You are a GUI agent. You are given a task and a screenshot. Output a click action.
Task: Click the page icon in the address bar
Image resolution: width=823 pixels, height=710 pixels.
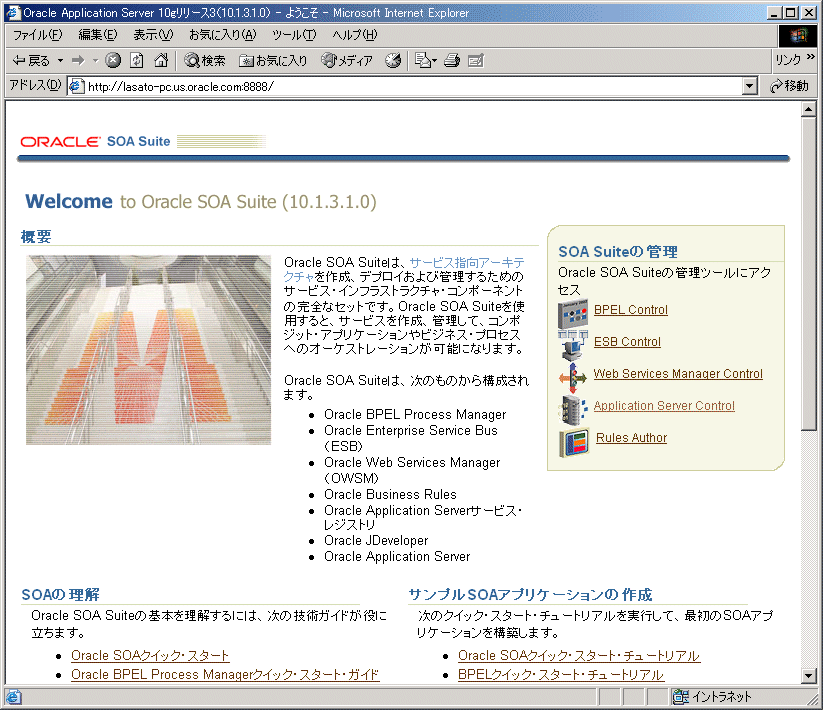pos(77,87)
